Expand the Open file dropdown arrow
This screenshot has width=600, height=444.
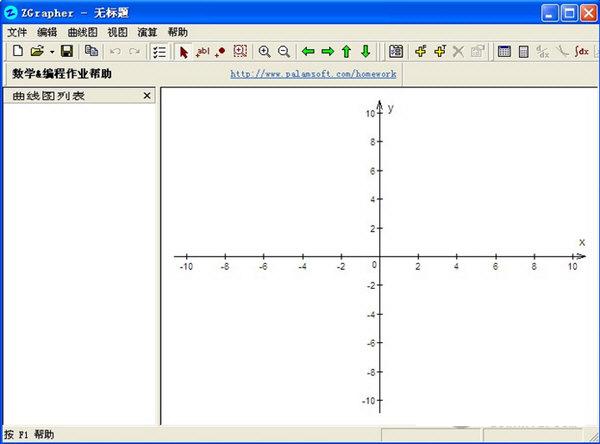52,51
